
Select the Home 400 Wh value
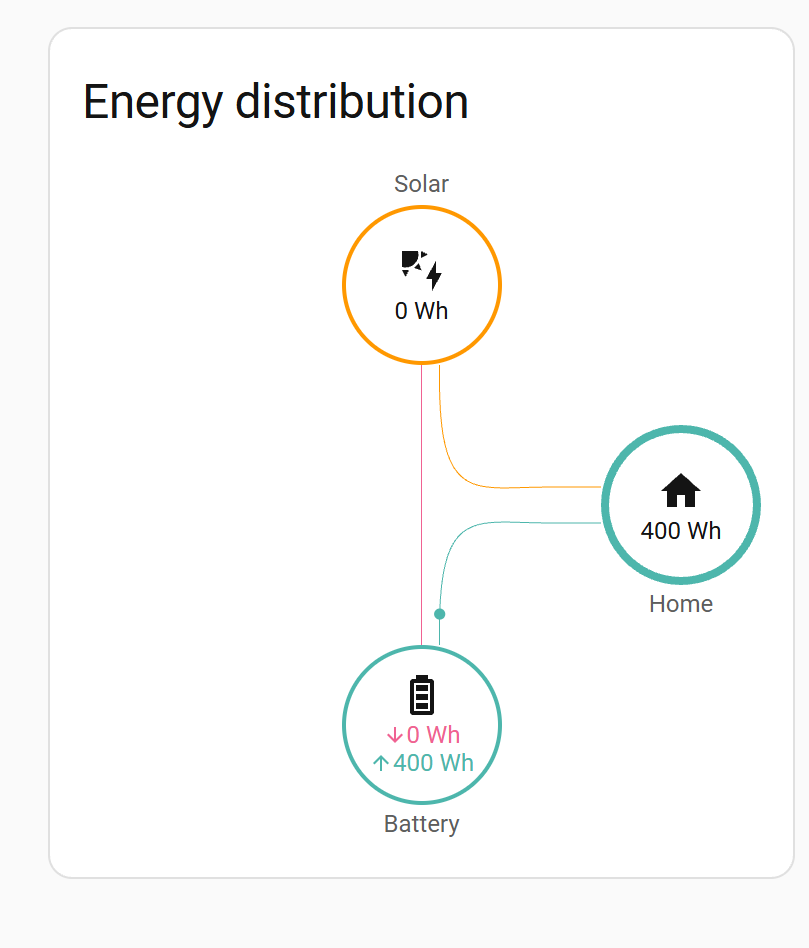pyautogui.click(x=681, y=531)
